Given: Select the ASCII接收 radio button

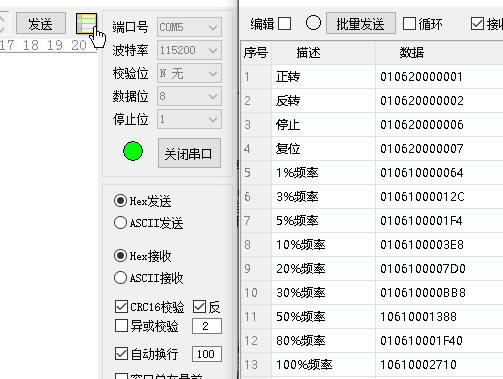Looking at the screenshot, I should 120,277.
